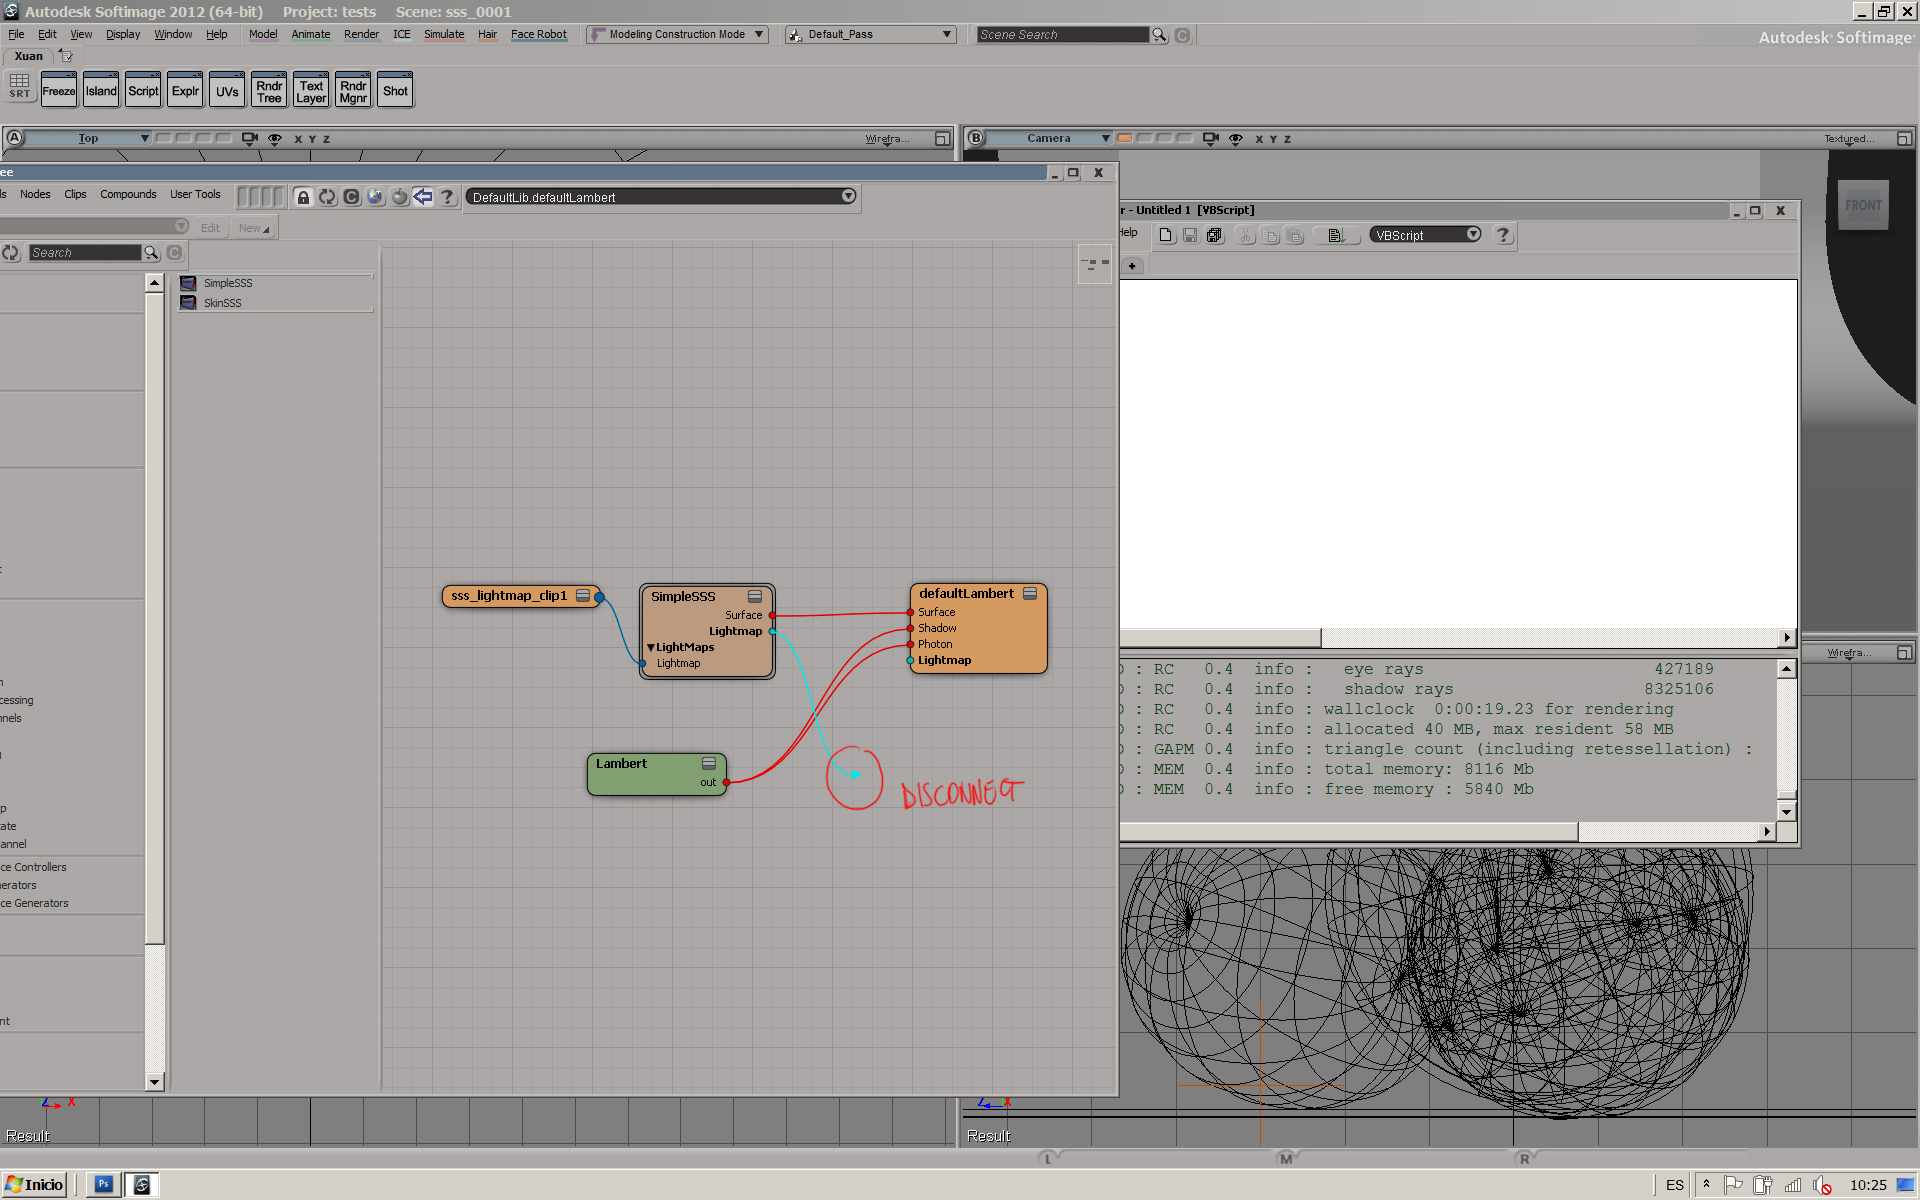1920x1200 pixels.
Task: Open the ICE menu
Action: point(402,34)
